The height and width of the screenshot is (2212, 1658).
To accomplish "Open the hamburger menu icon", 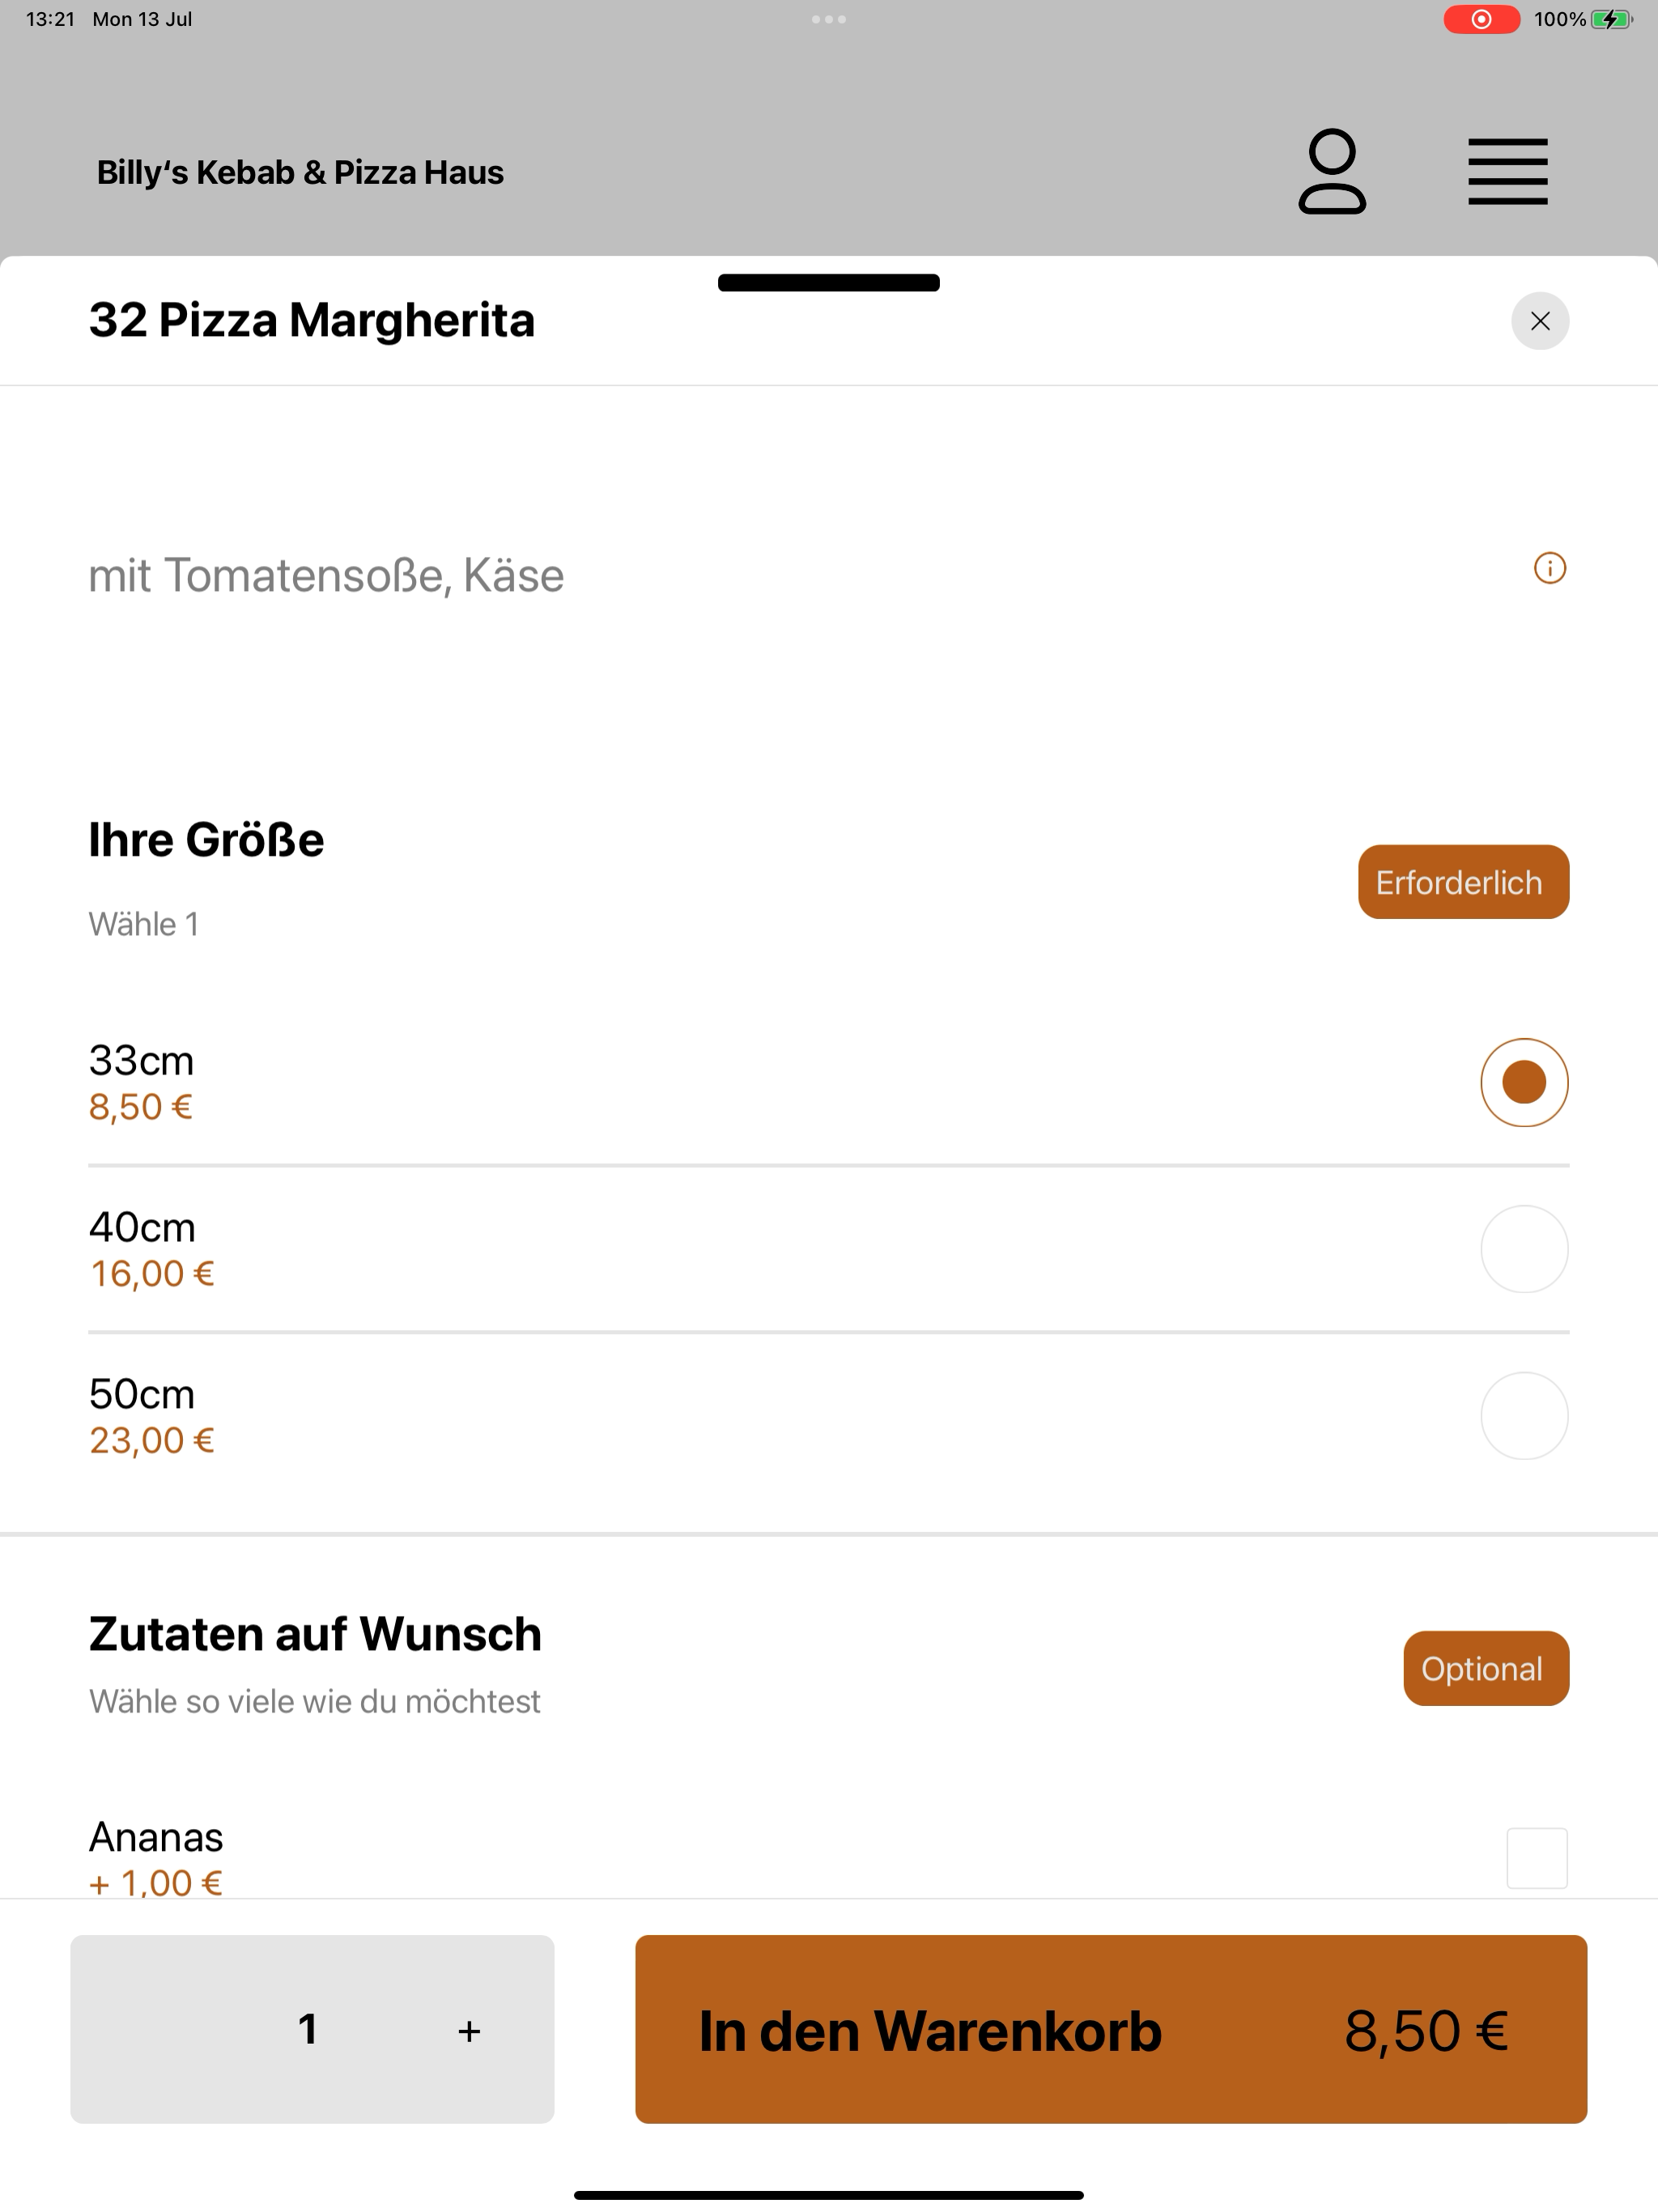I will point(1507,172).
